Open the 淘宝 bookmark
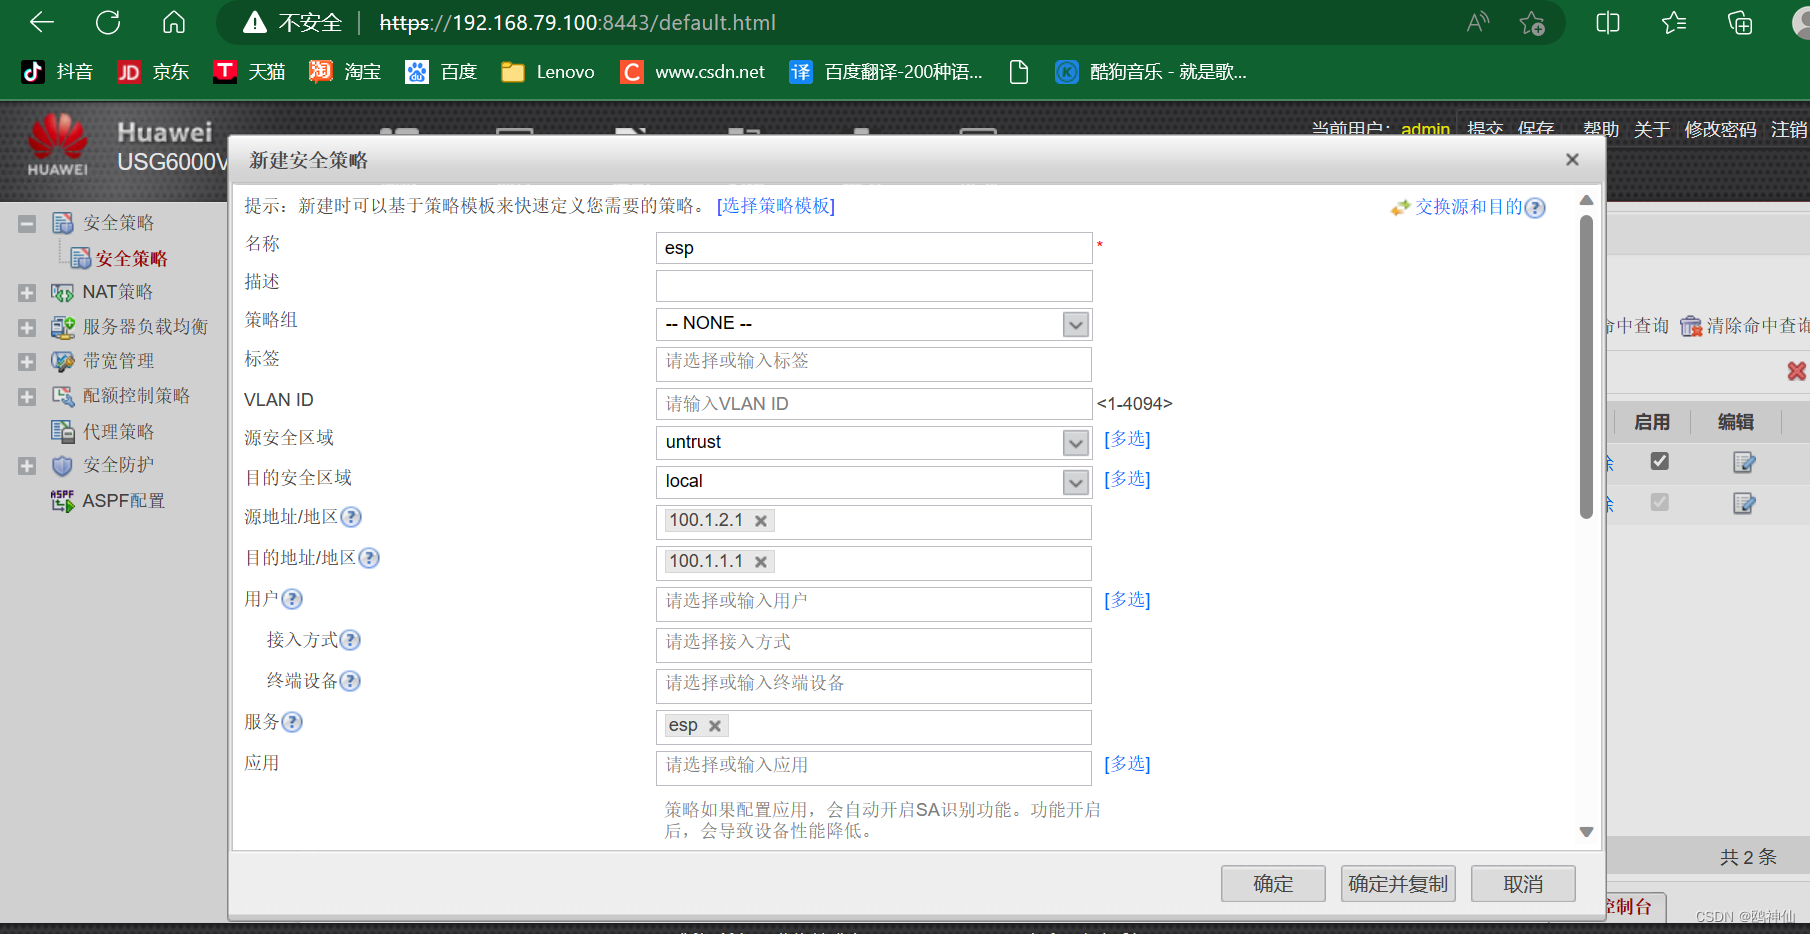The image size is (1810, 934). (345, 71)
